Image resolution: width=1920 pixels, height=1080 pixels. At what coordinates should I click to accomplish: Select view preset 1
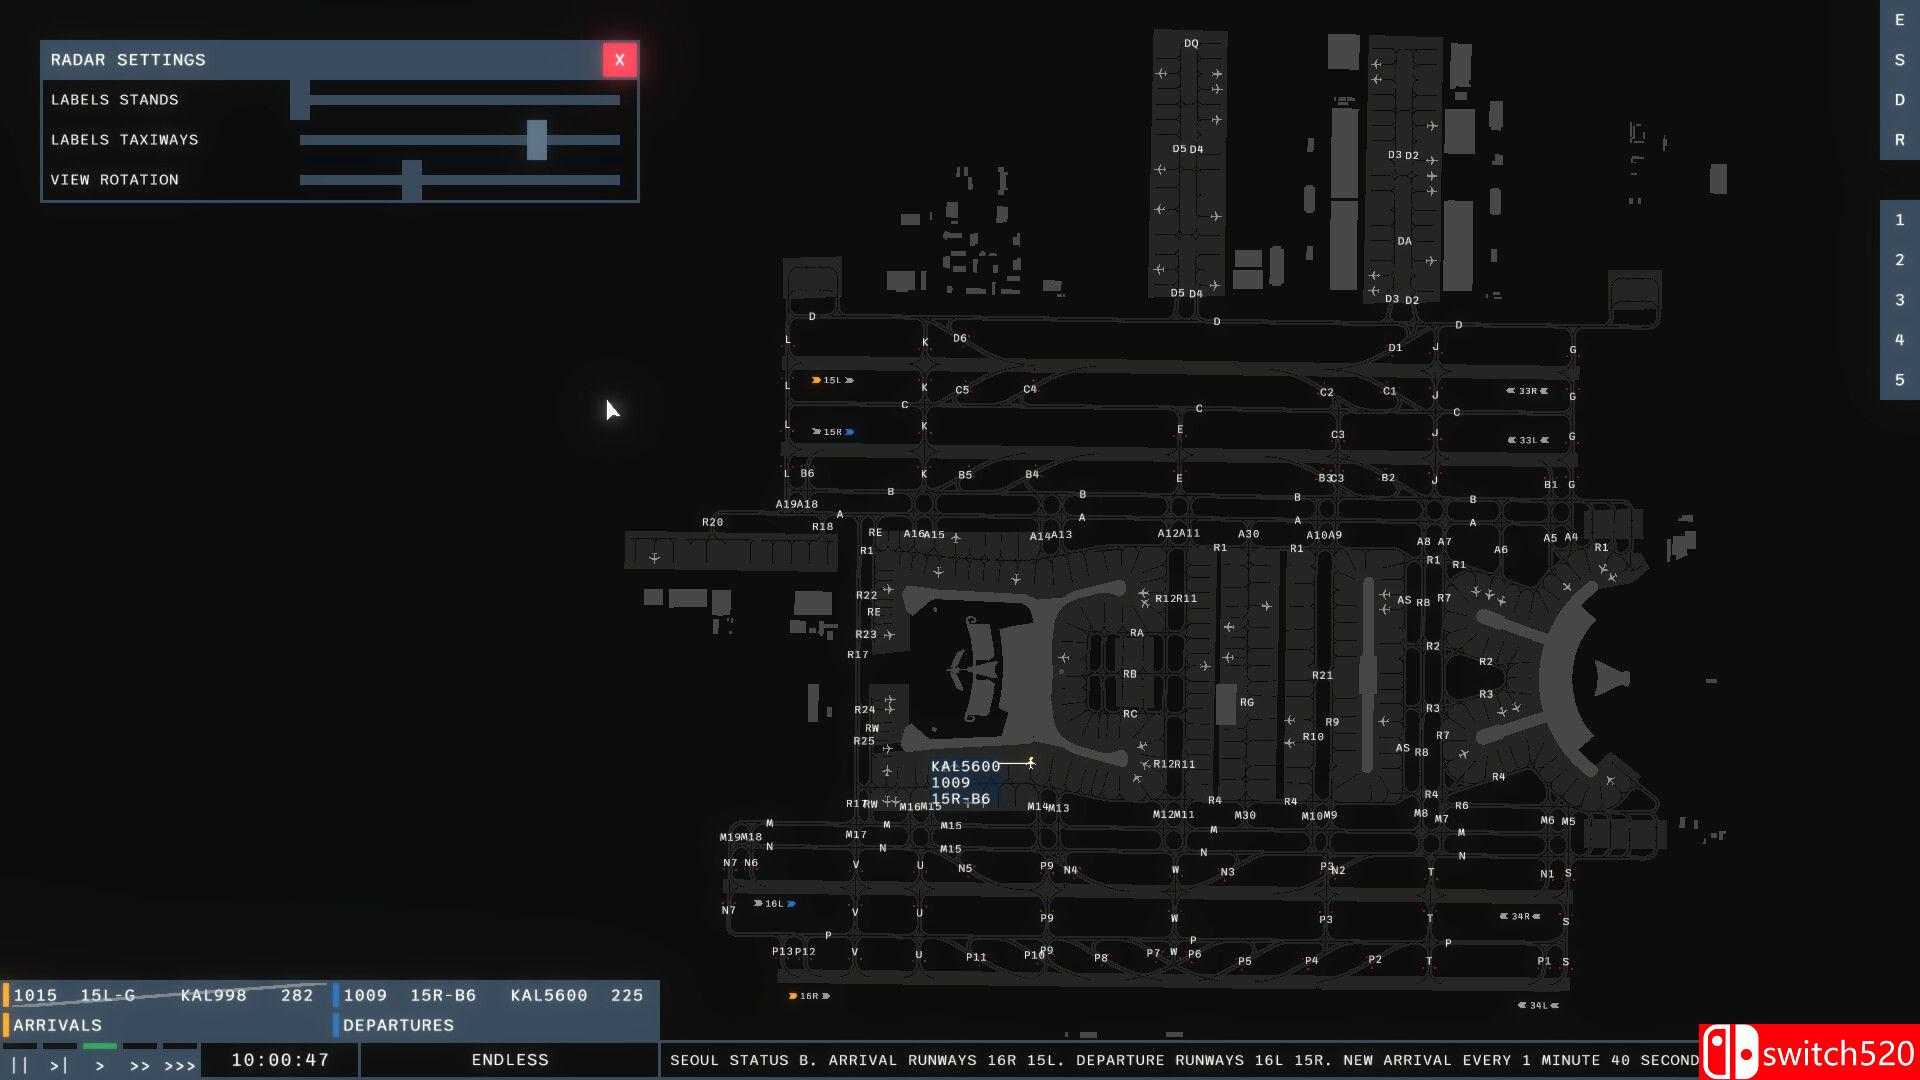[1899, 220]
